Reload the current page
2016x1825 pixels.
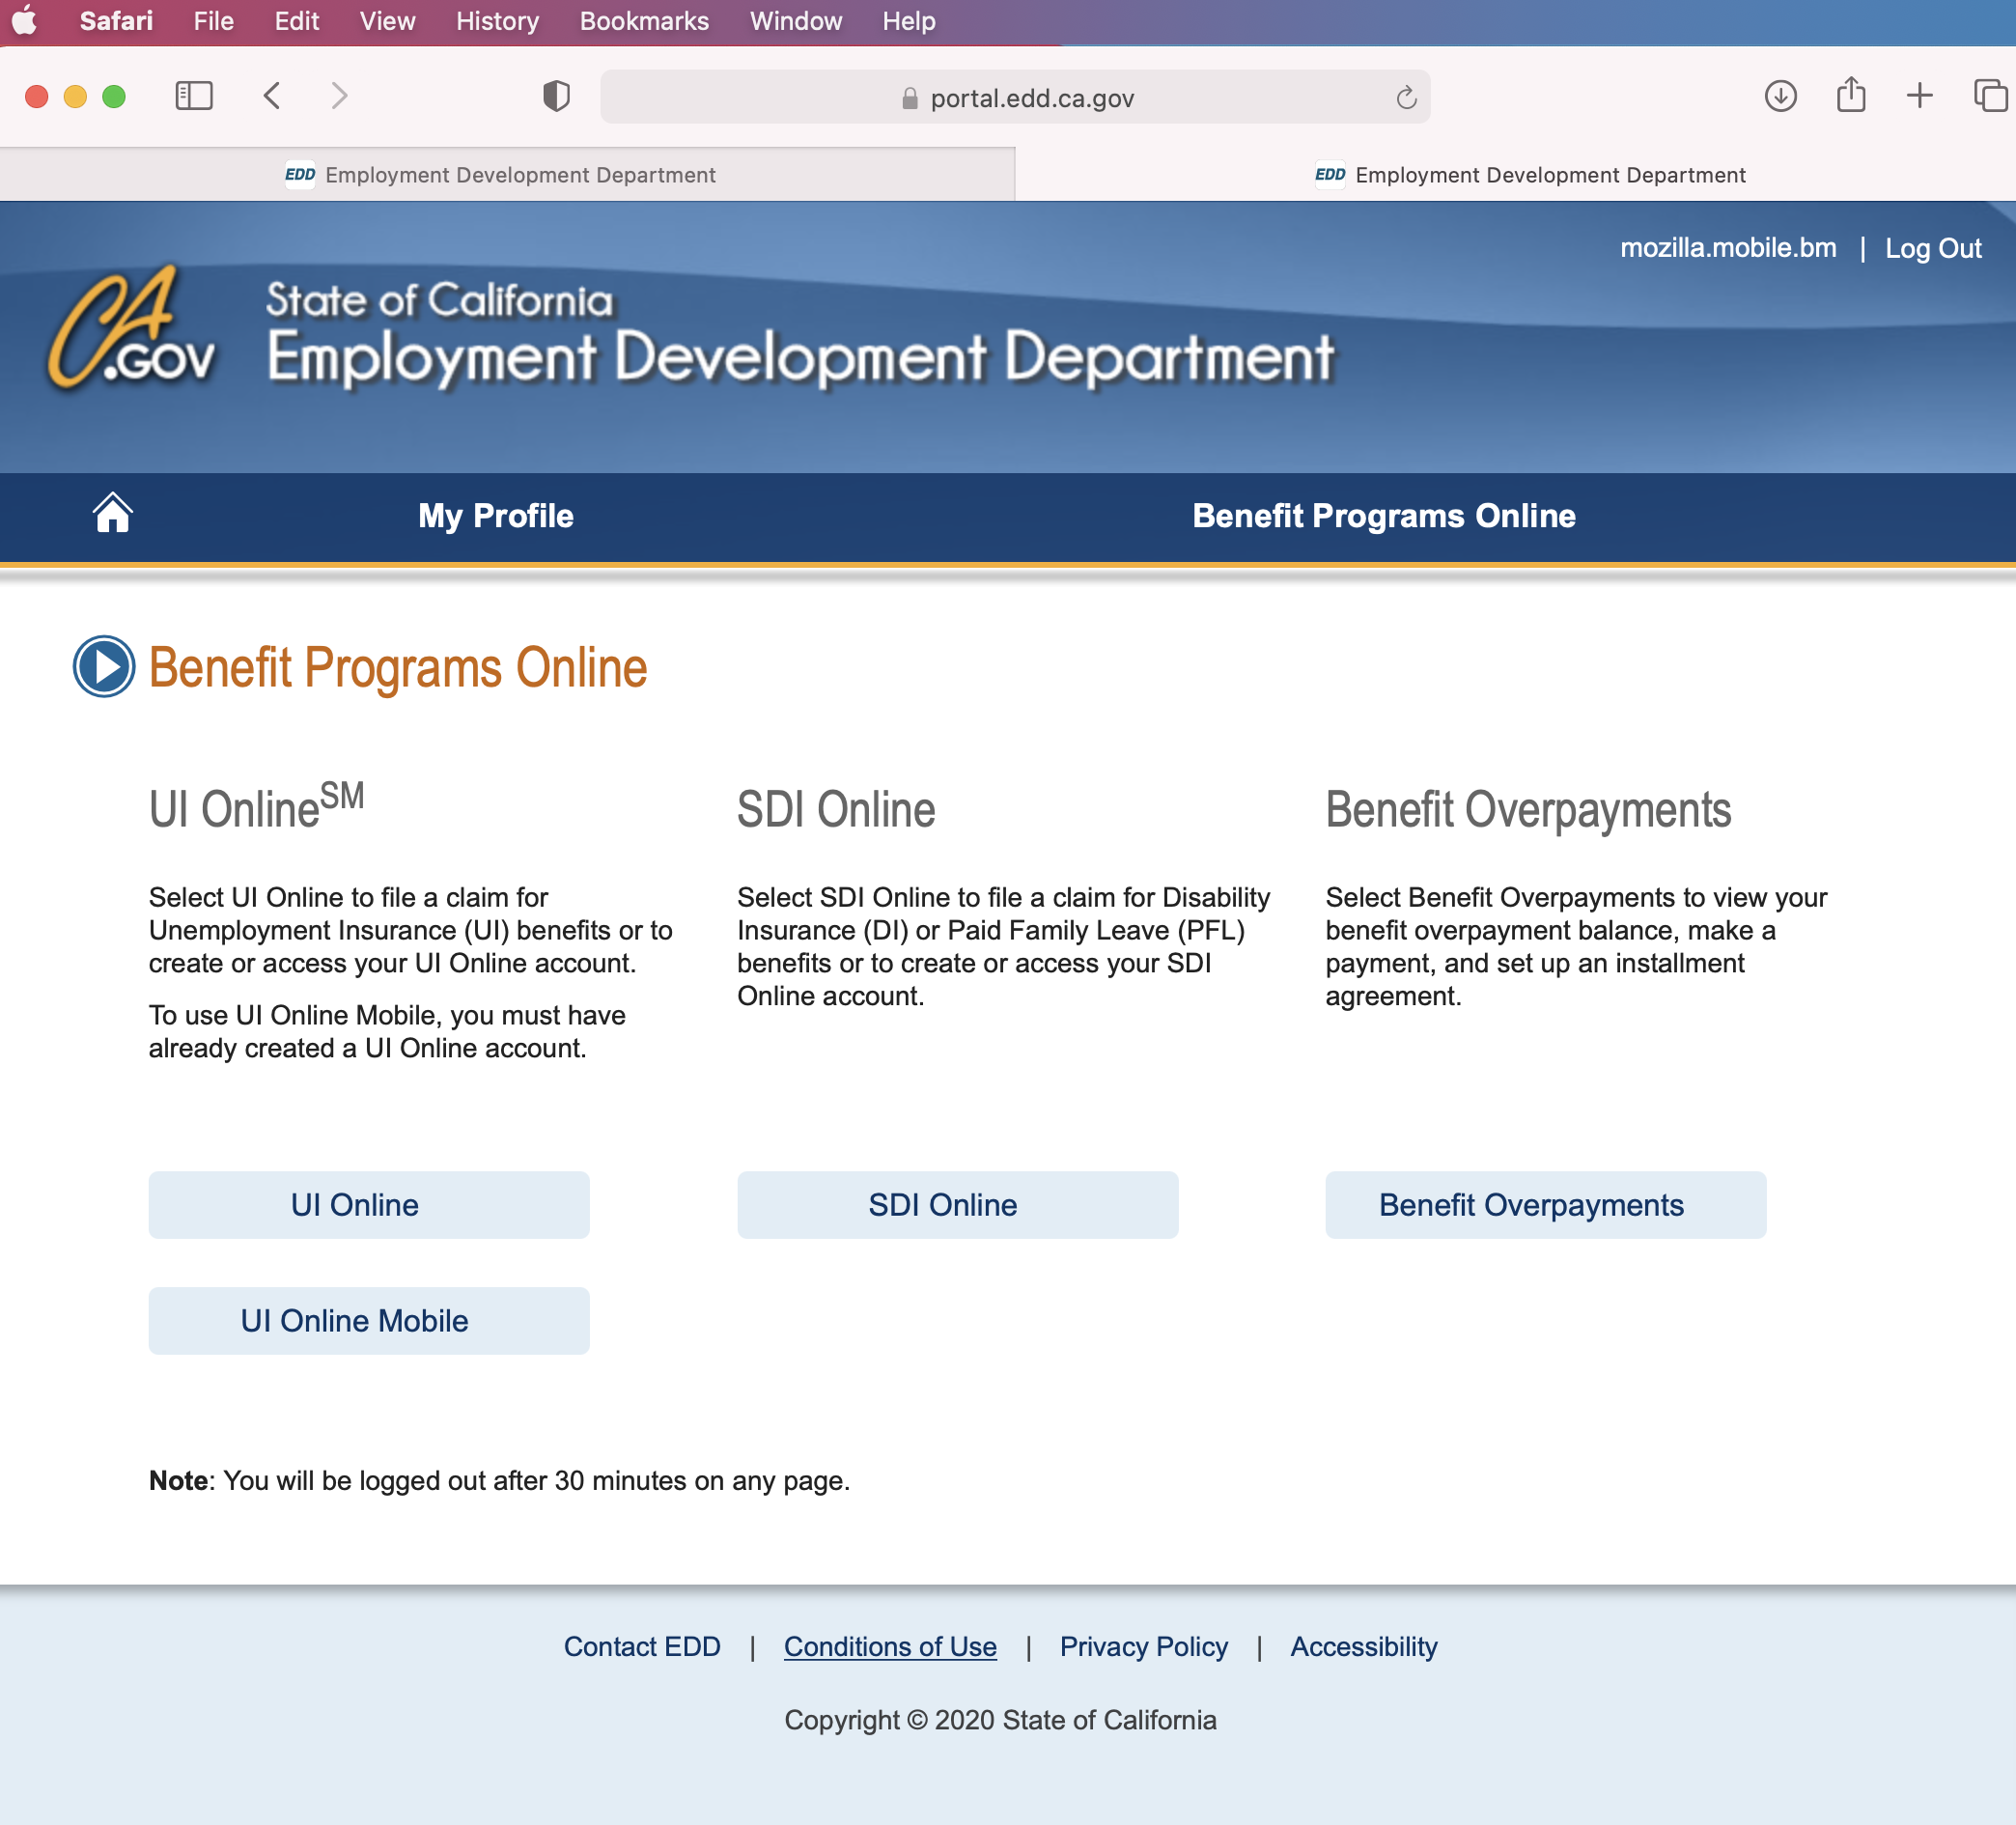(x=1406, y=97)
